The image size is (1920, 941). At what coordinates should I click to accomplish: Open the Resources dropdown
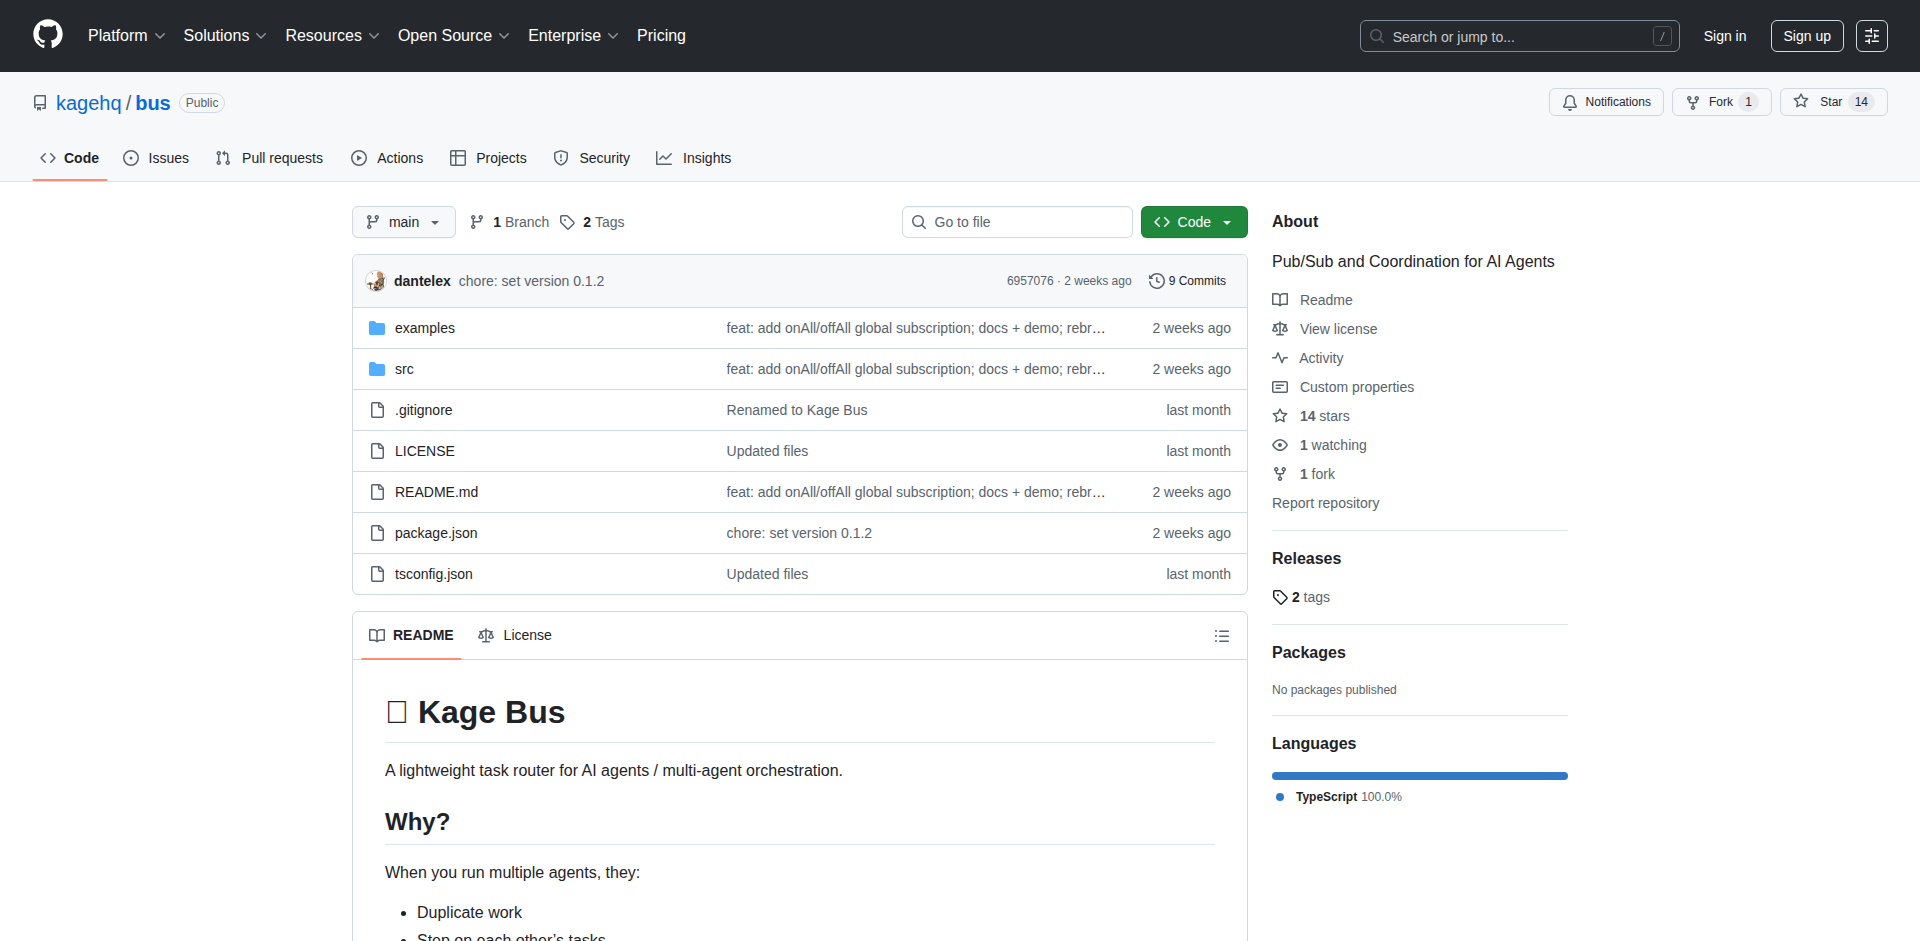click(x=332, y=35)
